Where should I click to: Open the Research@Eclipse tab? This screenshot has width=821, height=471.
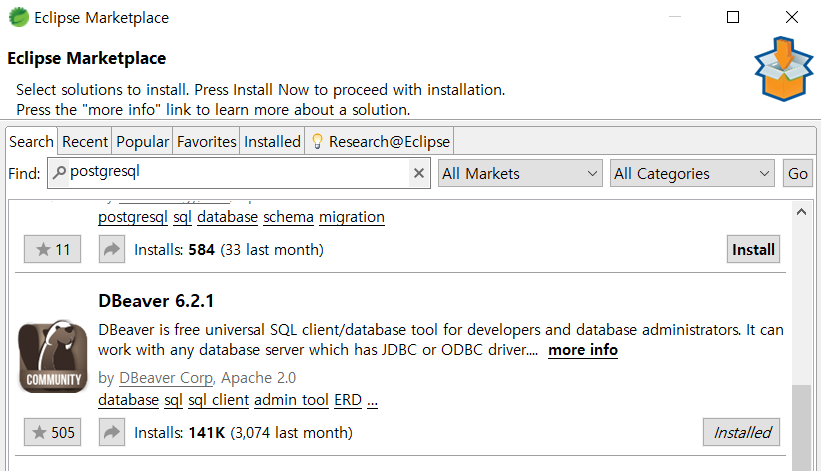tap(381, 141)
